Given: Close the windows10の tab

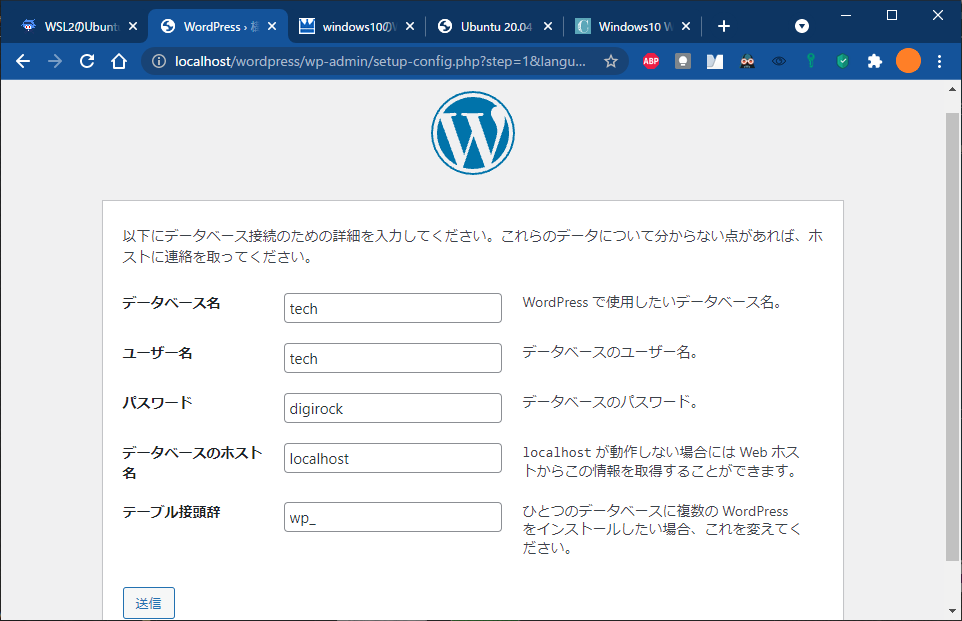Looking at the screenshot, I should [x=410, y=26].
